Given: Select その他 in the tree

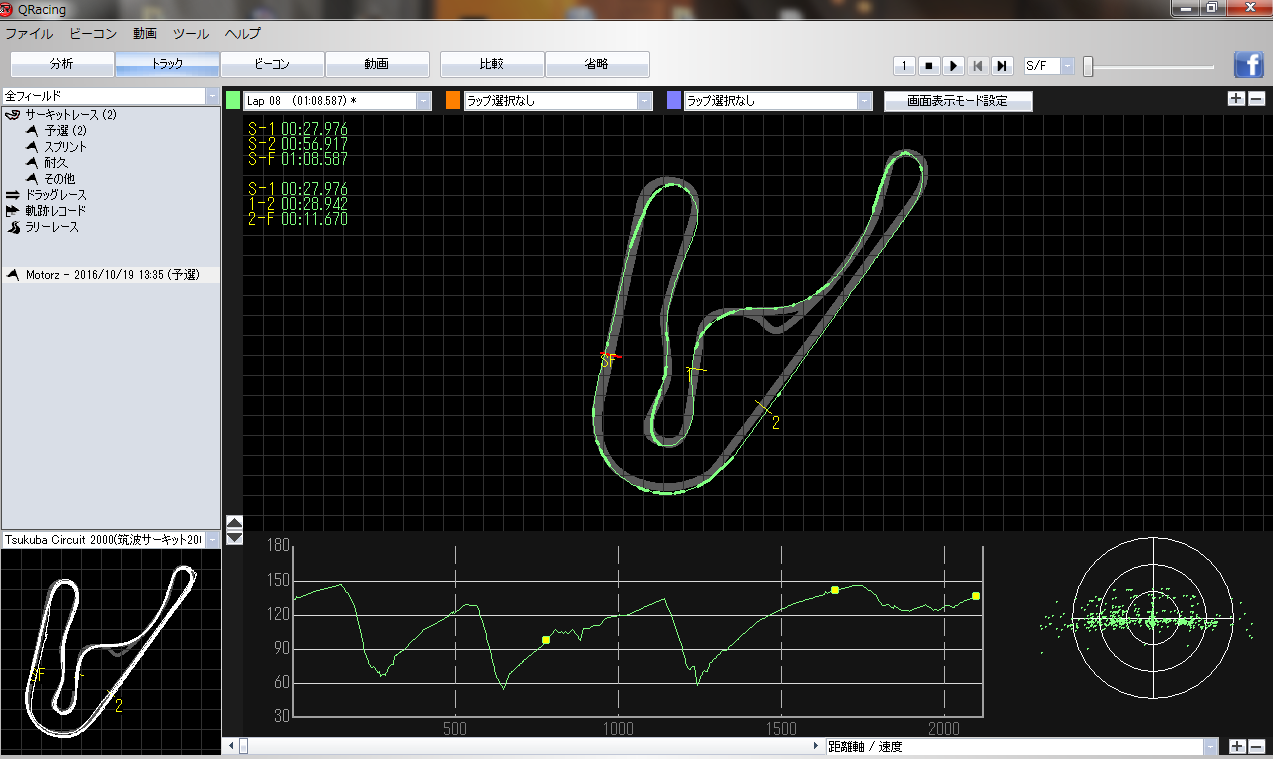Looking at the screenshot, I should [60, 179].
